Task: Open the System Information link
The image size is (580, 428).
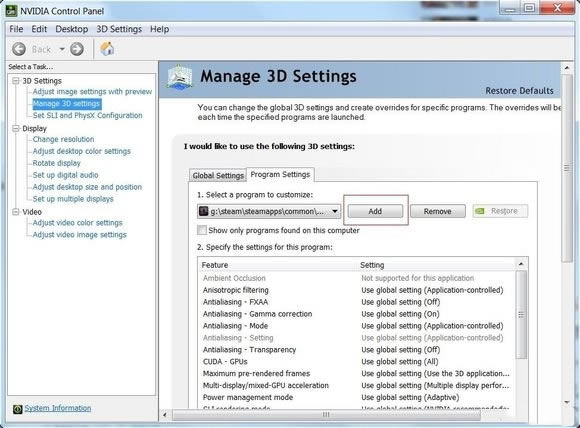Action: 58,408
